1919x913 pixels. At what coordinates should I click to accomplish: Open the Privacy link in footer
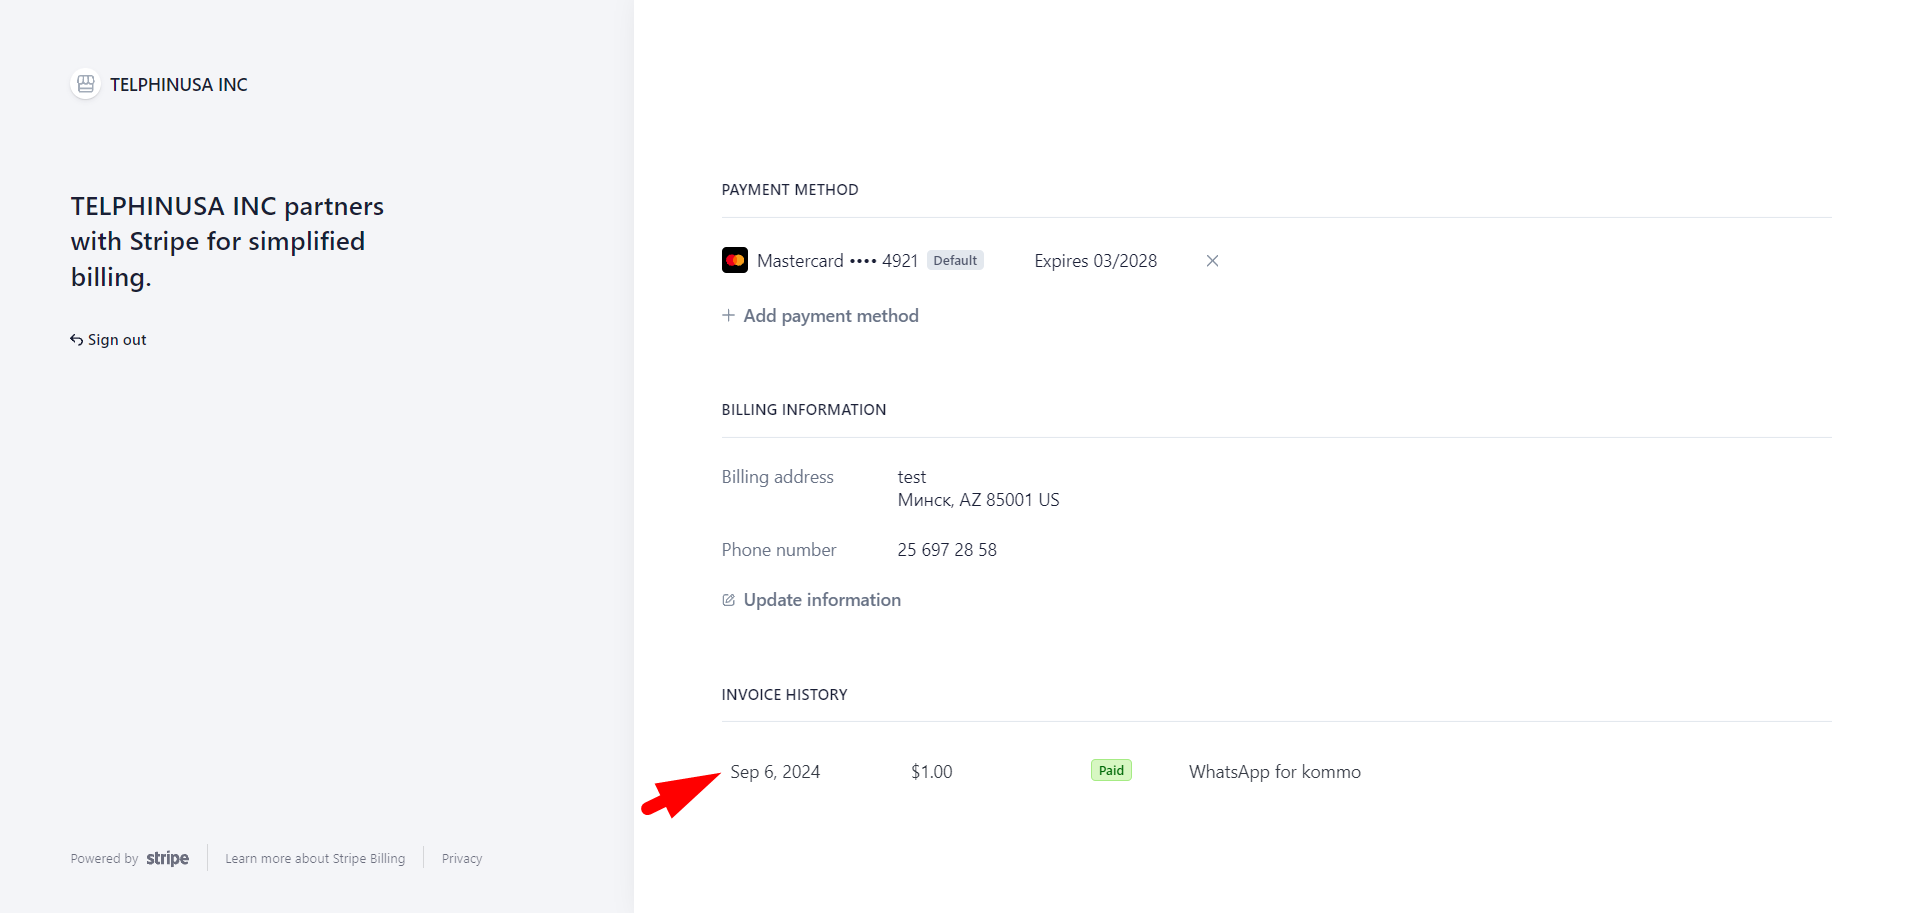tap(461, 858)
